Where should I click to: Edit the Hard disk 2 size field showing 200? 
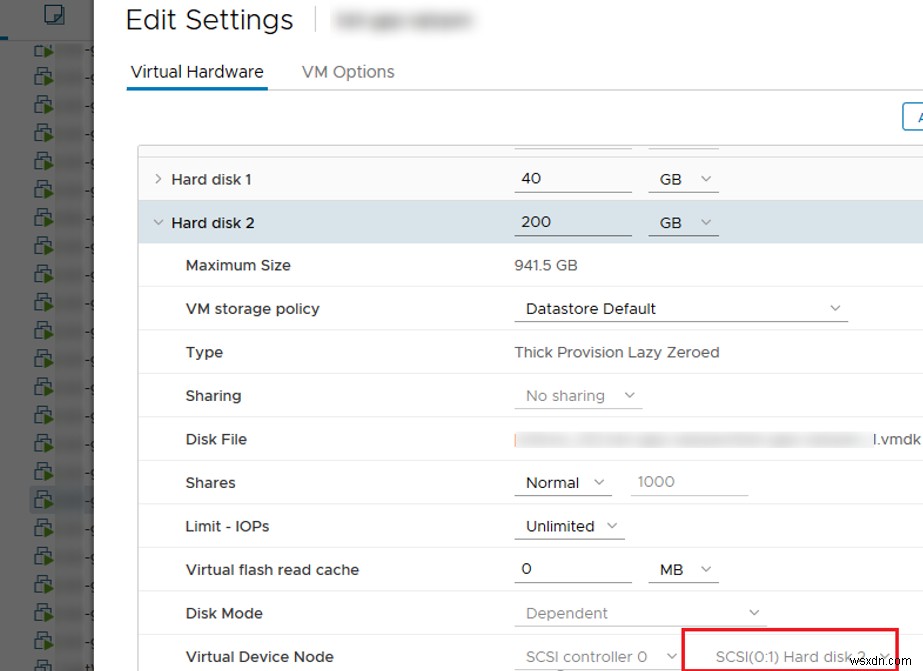(572, 220)
